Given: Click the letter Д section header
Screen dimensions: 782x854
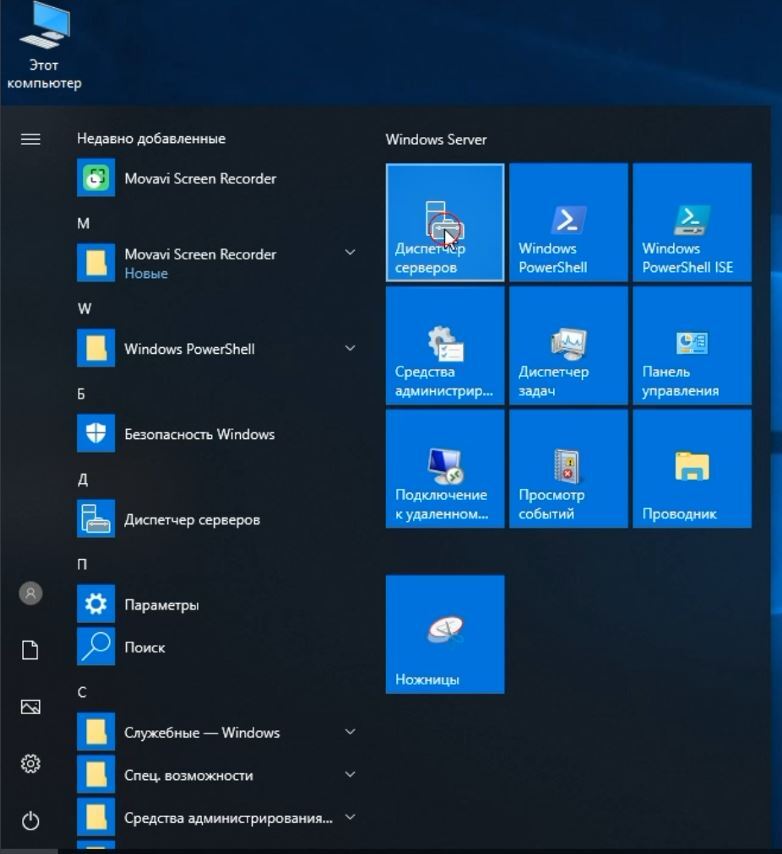Looking at the screenshot, I should [x=82, y=479].
